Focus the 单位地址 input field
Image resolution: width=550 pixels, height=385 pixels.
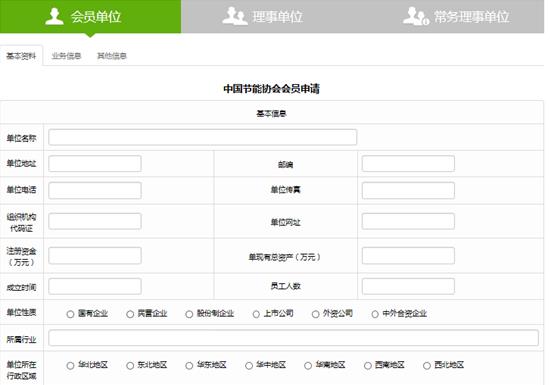(x=95, y=164)
